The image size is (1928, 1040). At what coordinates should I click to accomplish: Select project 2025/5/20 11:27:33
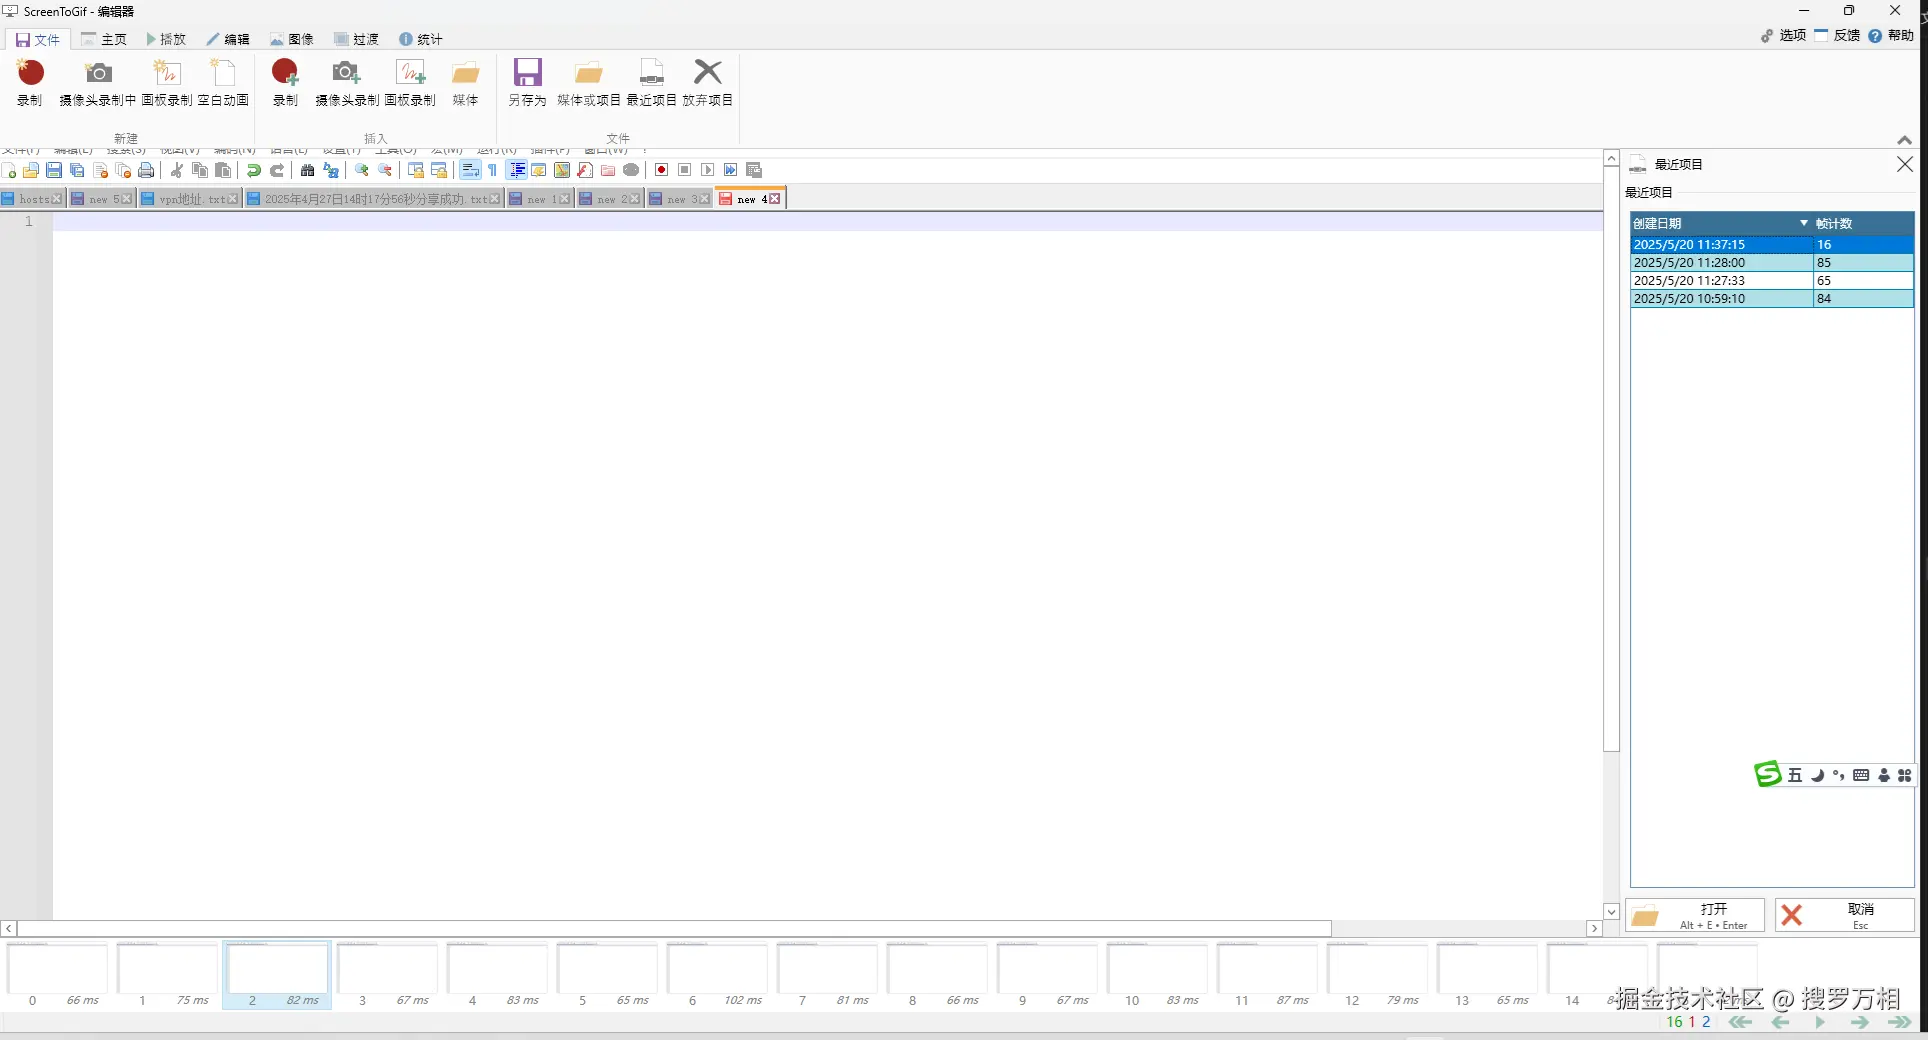pos(1772,280)
